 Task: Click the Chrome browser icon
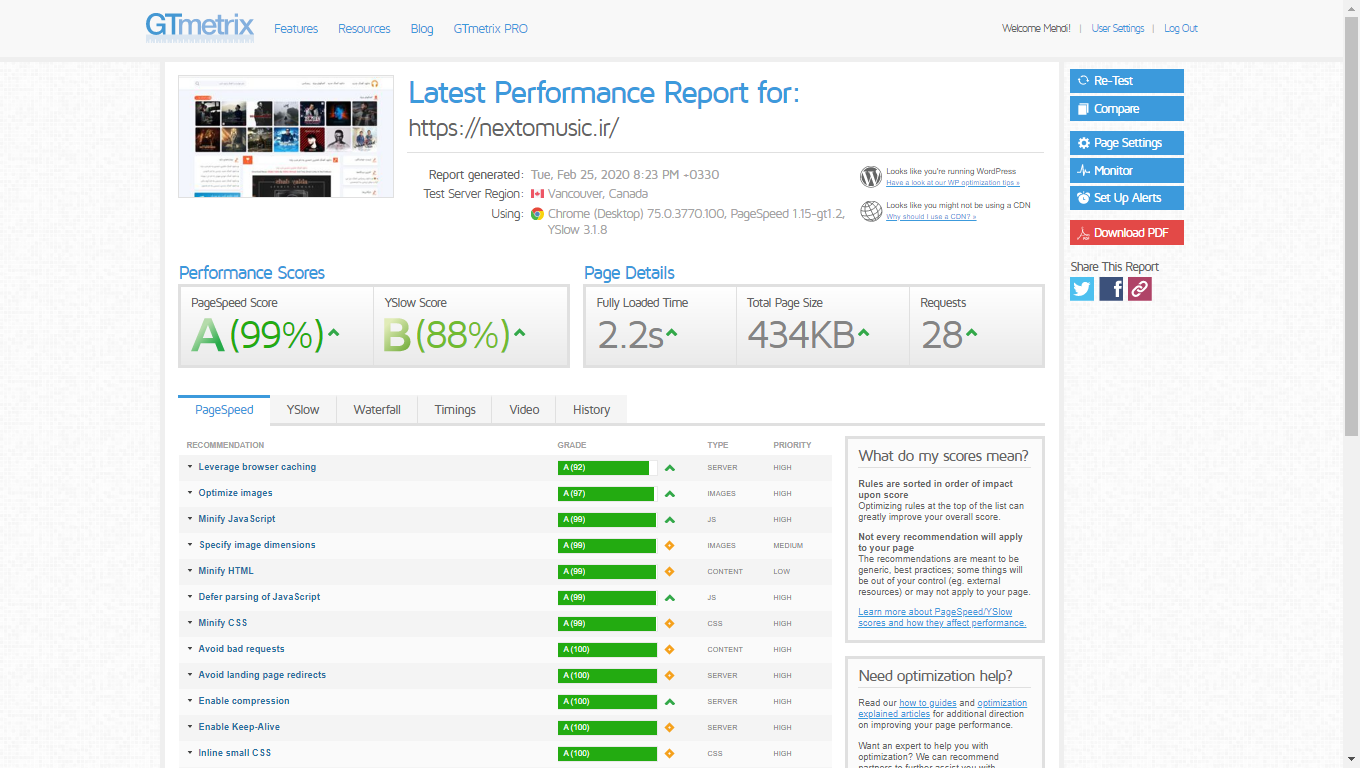[x=537, y=213]
